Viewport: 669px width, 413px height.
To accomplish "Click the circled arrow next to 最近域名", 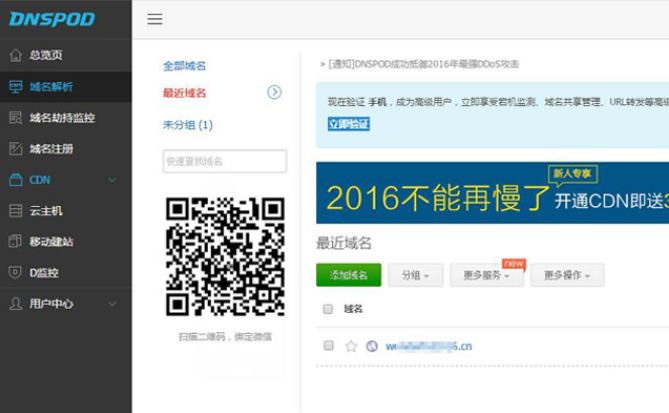I will pos(274,92).
